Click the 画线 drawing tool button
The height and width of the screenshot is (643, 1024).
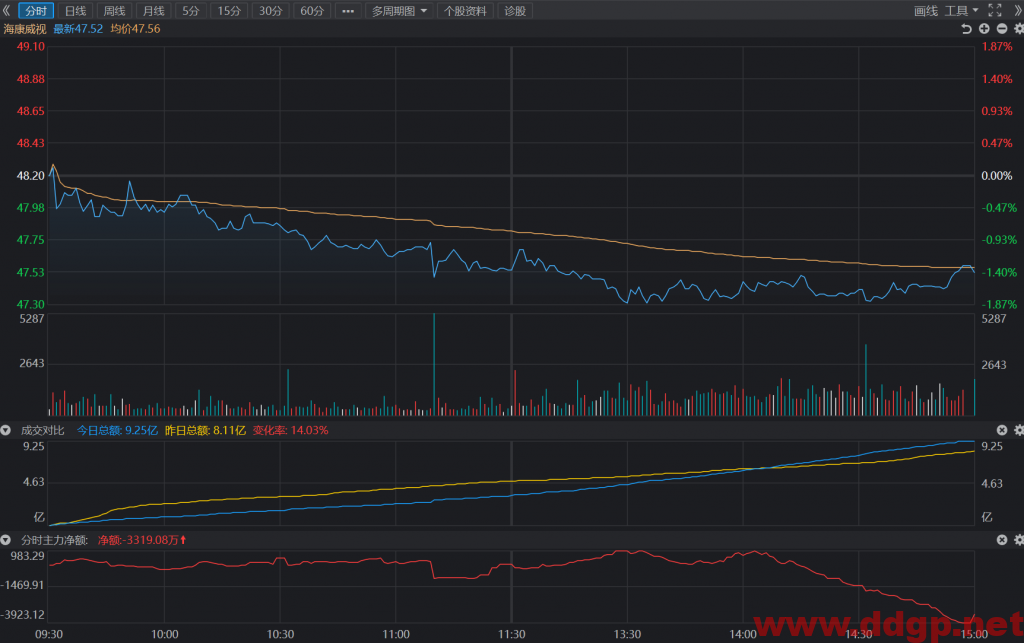tap(925, 10)
